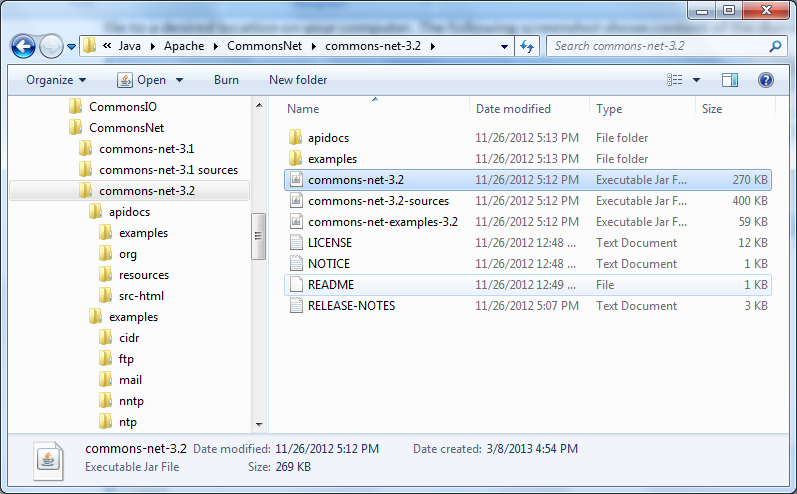Click the Refresh button in address bar
The height and width of the screenshot is (494, 797).
click(527, 46)
